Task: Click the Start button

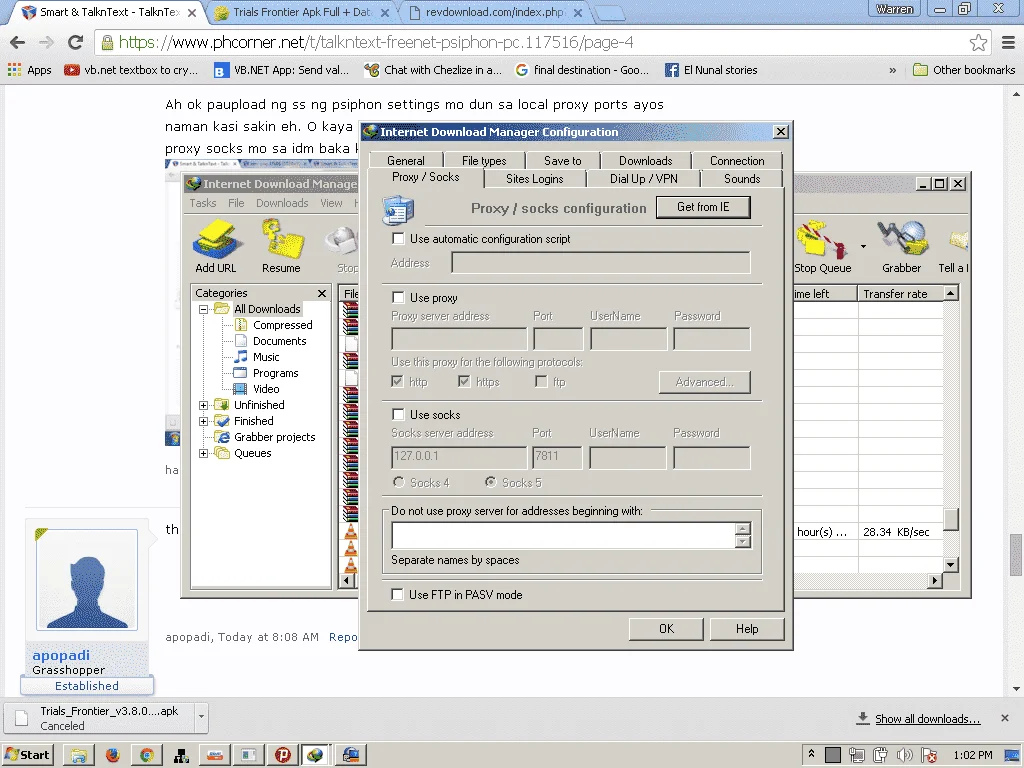Action: 27,755
